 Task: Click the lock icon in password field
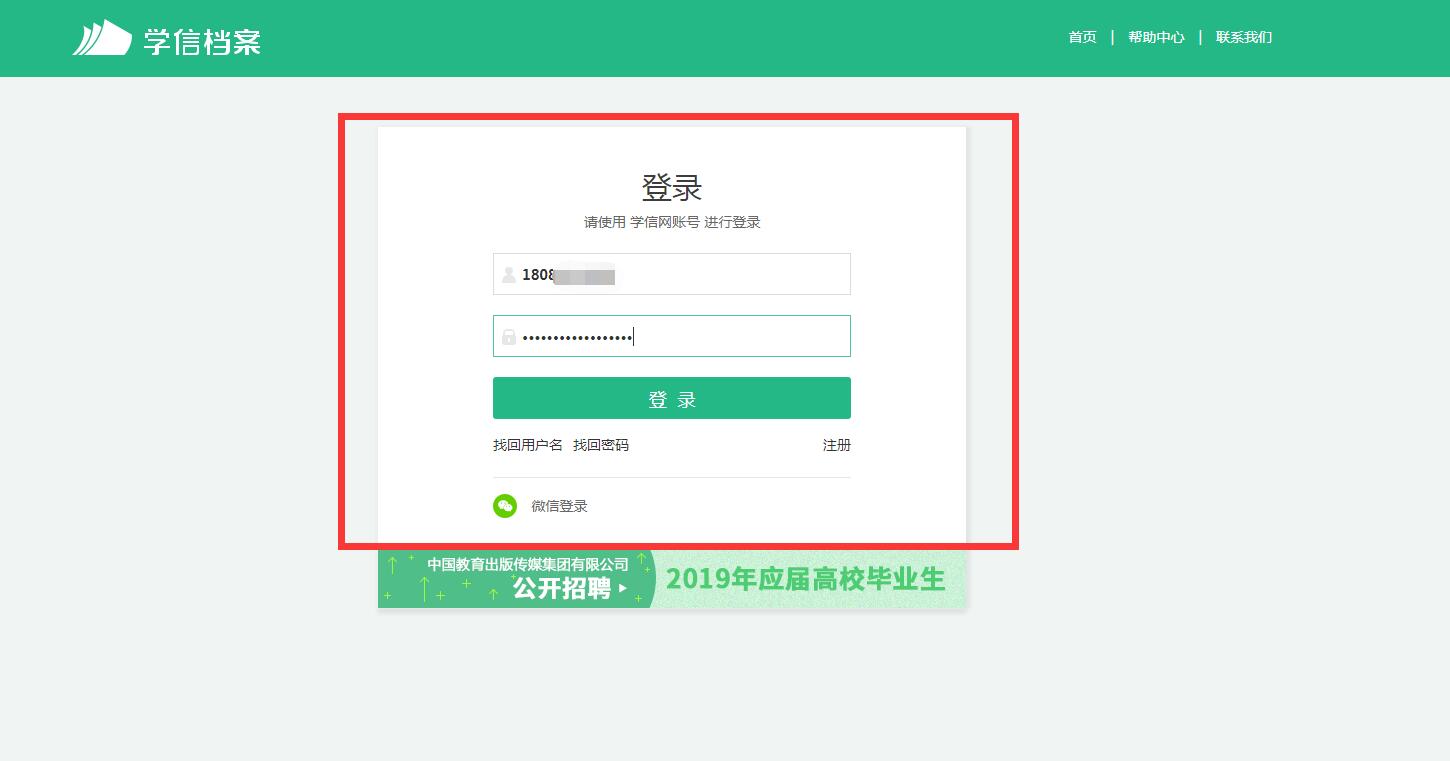tap(509, 337)
